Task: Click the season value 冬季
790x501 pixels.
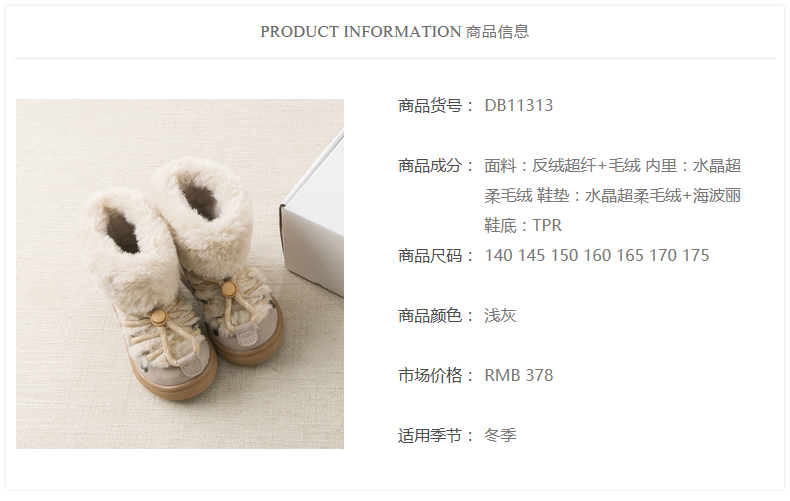Action: pos(500,435)
